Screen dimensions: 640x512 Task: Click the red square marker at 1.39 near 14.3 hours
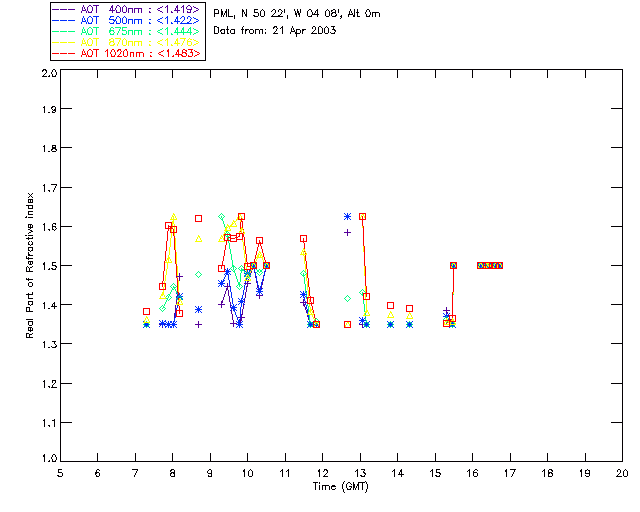[x=409, y=308]
